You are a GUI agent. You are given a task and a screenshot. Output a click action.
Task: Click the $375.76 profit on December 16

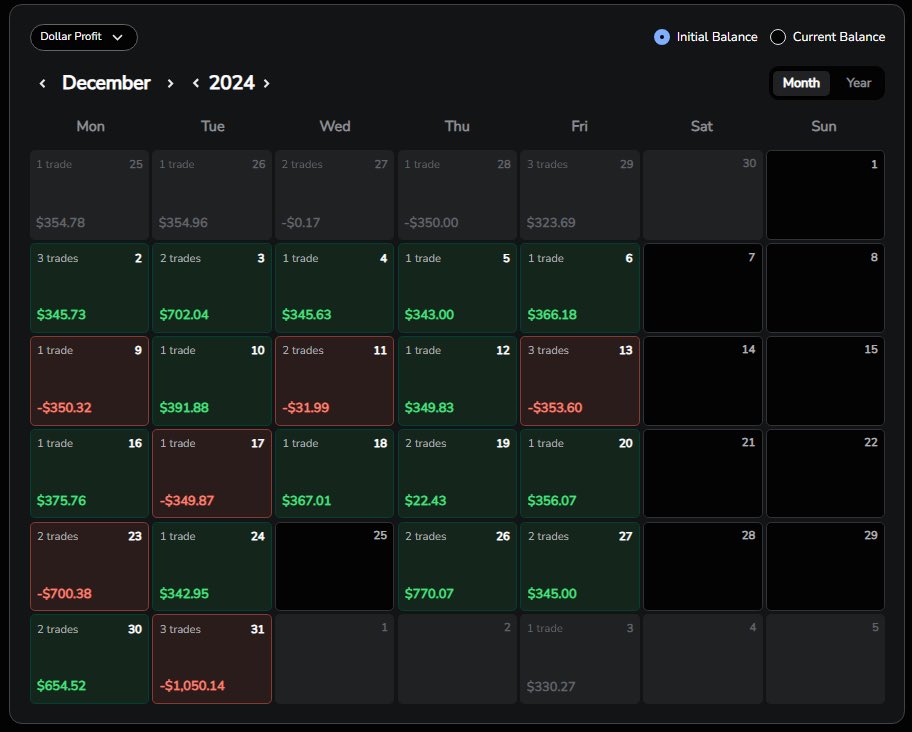point(61,501)
